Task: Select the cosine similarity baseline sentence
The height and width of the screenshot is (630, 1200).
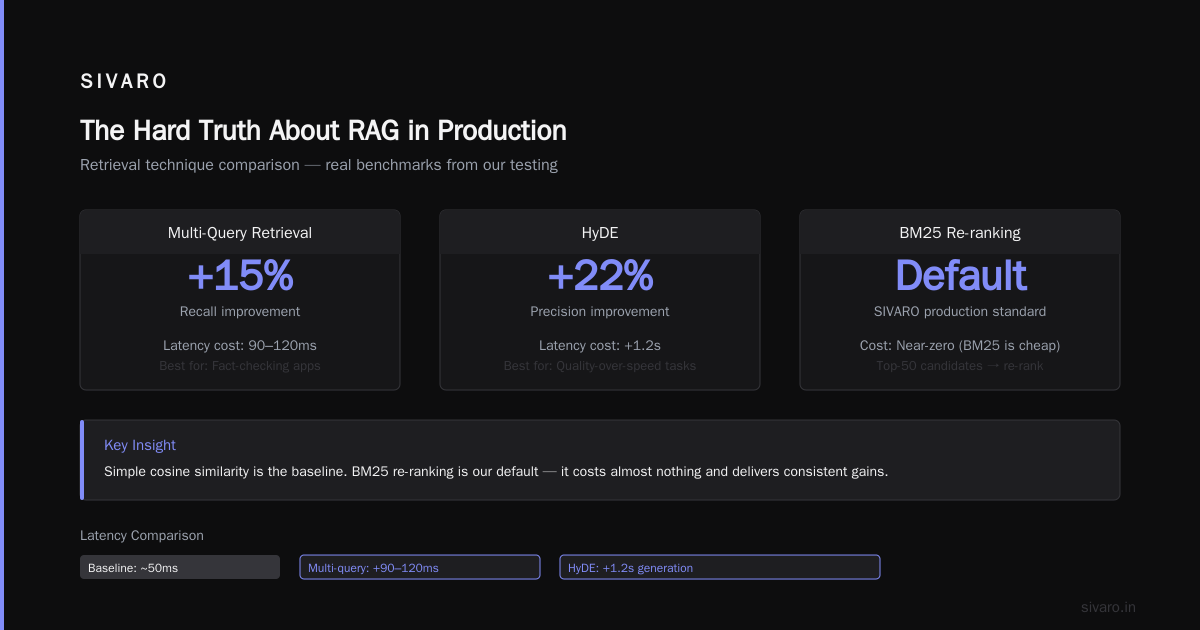Action: [496, 470]
